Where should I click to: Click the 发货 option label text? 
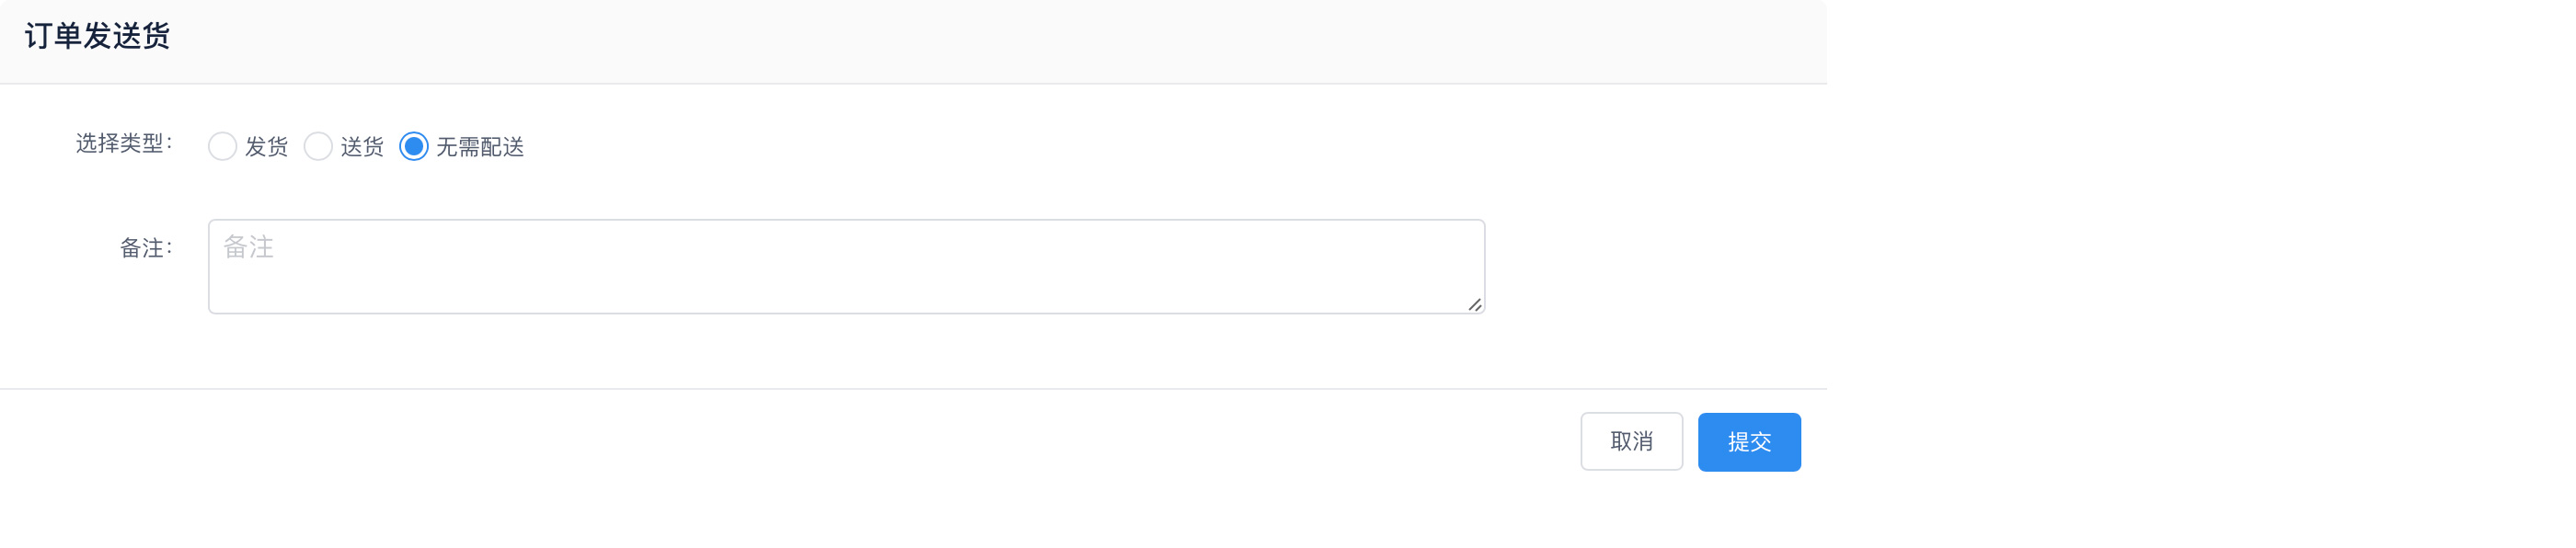[266, 147]
